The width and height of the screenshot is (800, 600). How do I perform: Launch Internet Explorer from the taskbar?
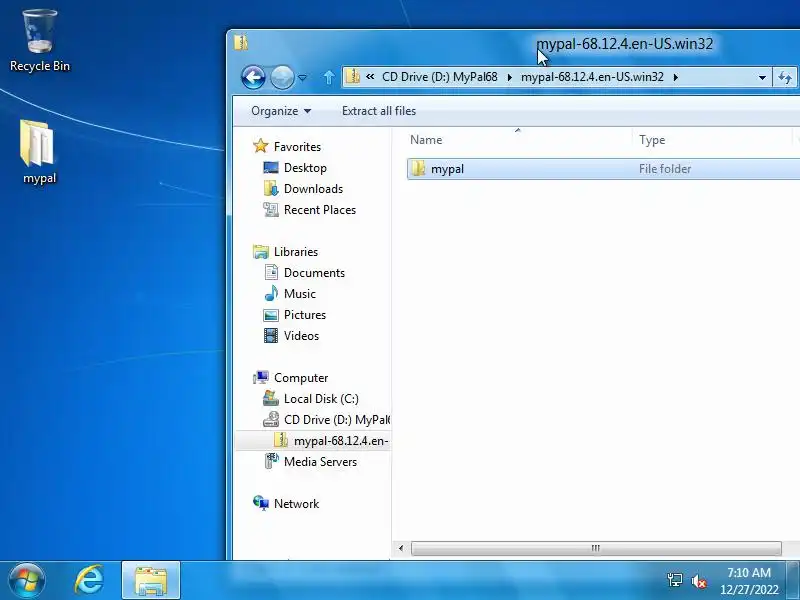point(89,581)
